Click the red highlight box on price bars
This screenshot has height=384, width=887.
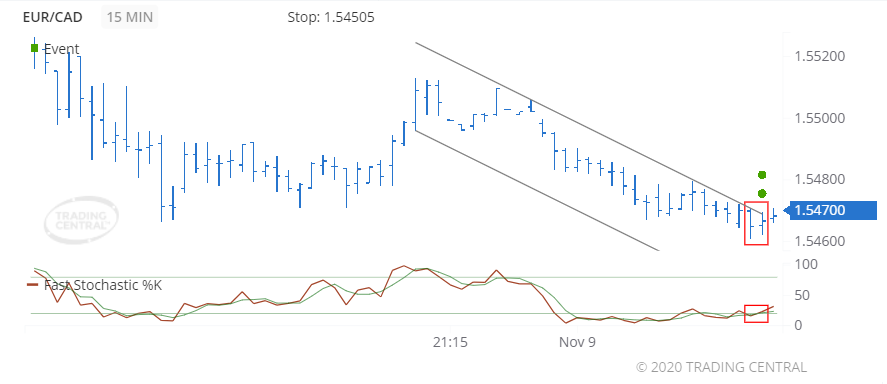[756, 223]
